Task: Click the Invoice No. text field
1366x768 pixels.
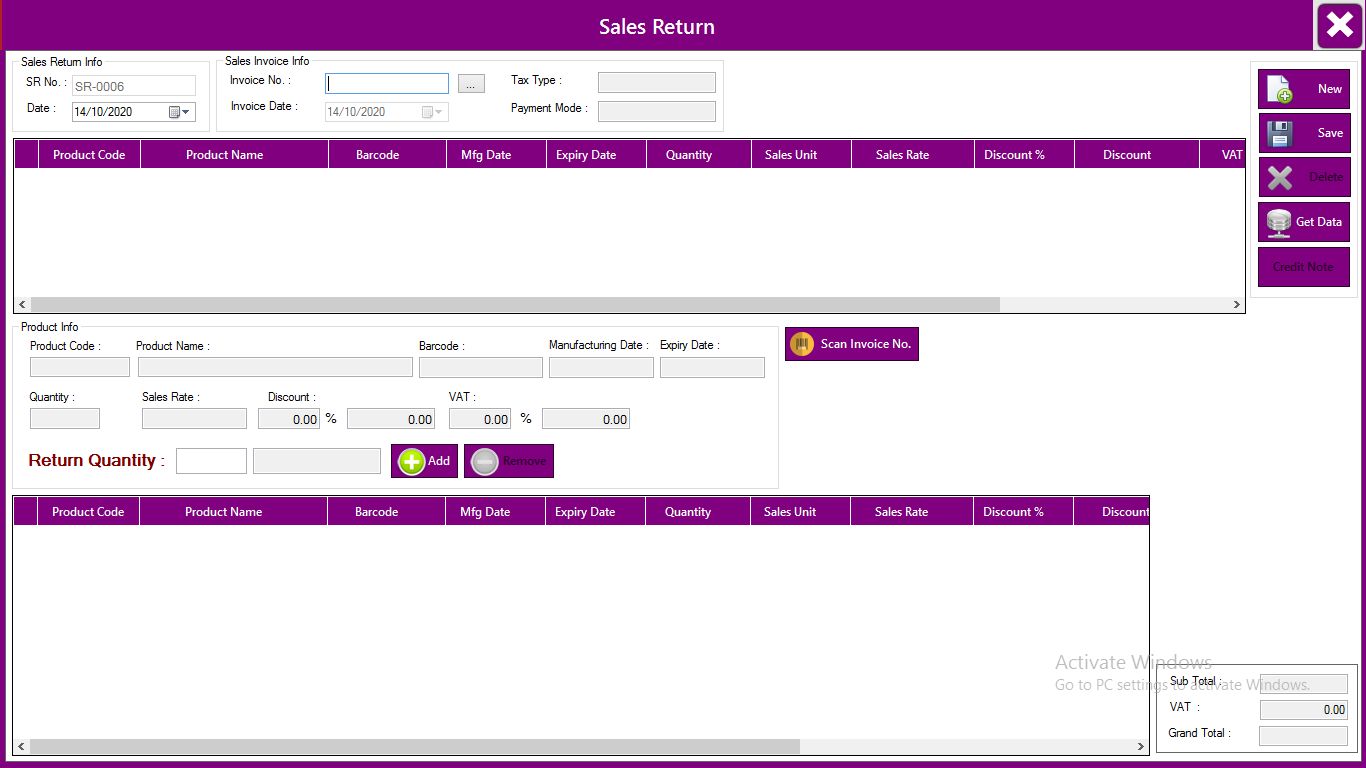Action: 387,84
